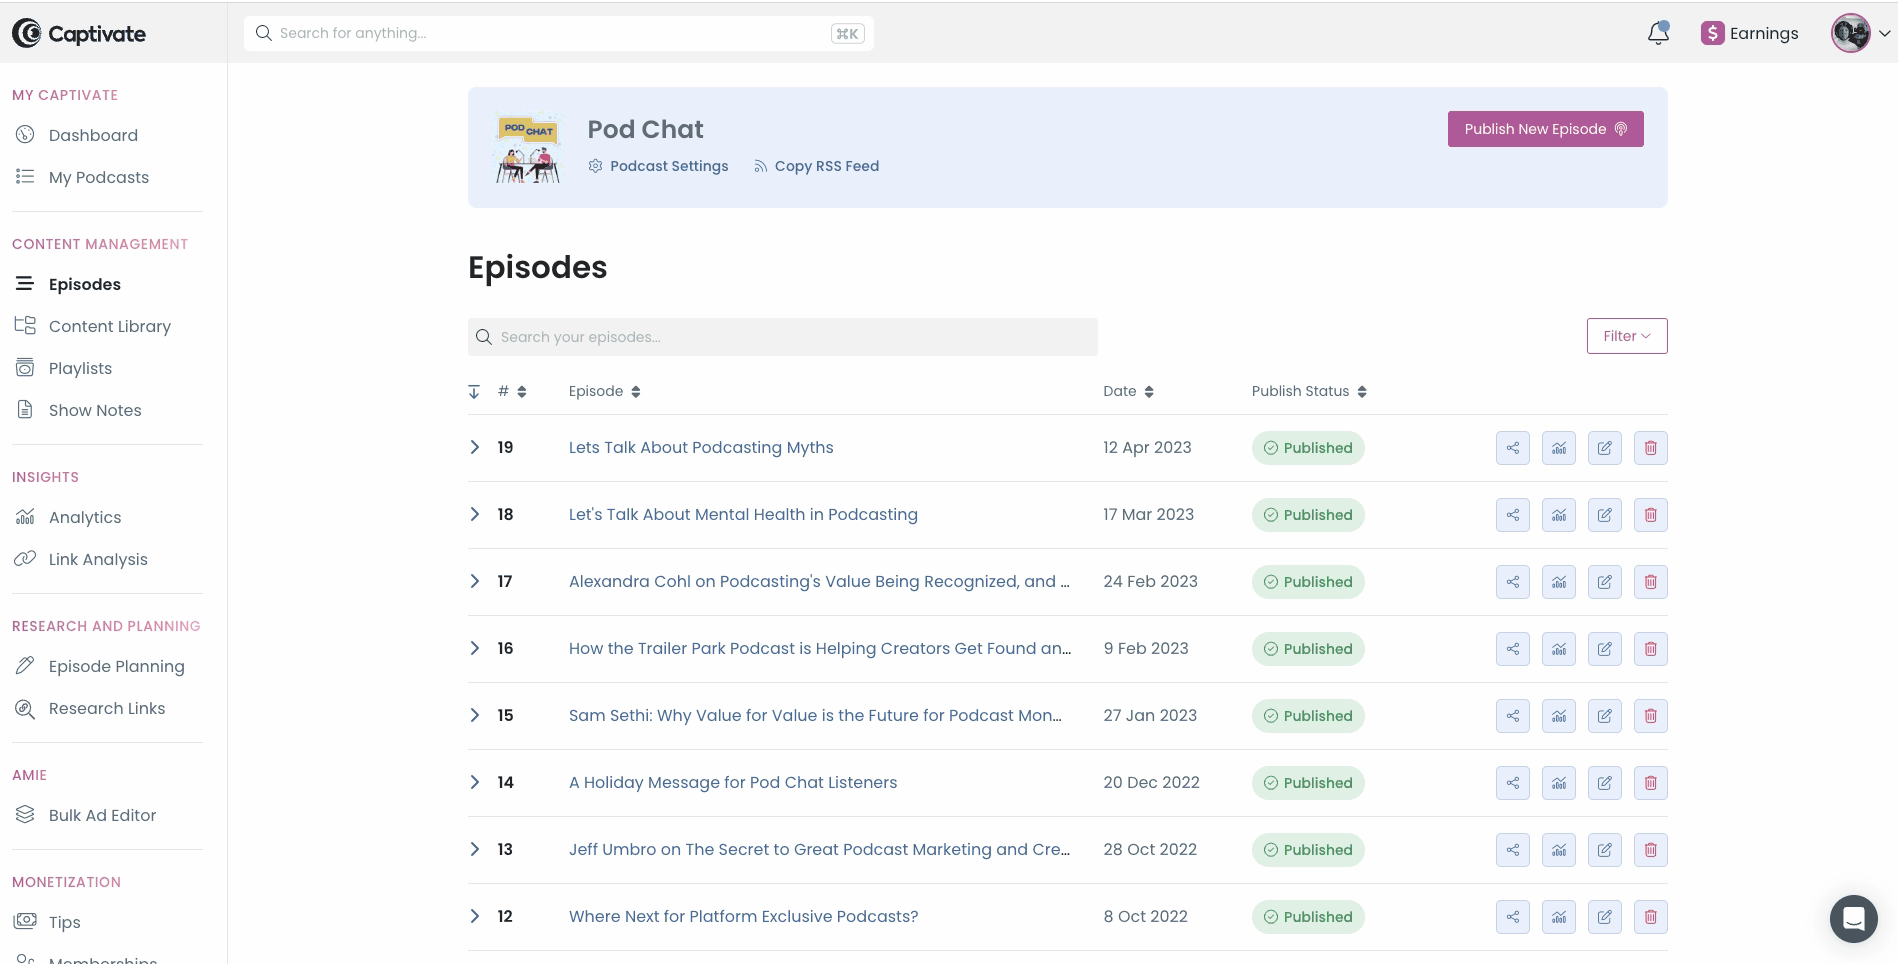Click the Search for anything field
1898x964 pixels.
coord(559,33)
